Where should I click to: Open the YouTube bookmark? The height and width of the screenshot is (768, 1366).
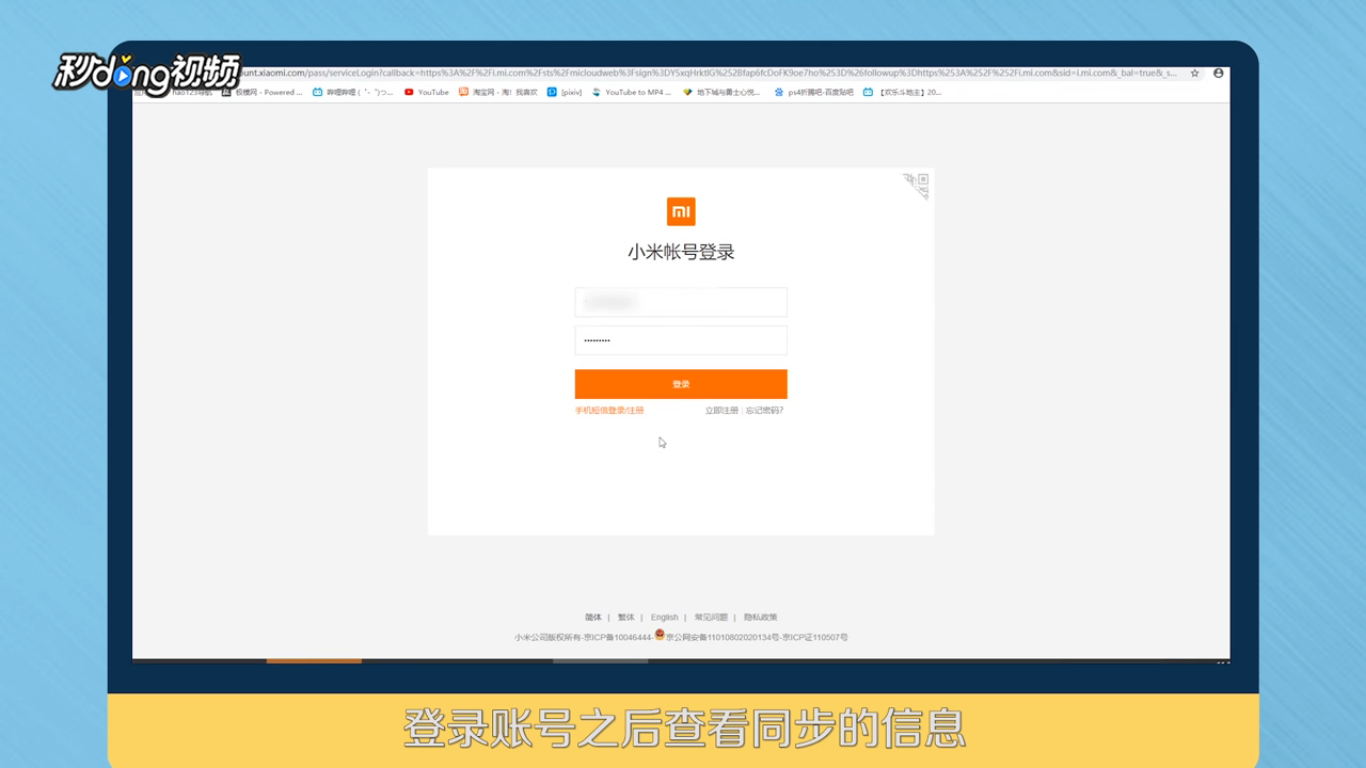426,92
